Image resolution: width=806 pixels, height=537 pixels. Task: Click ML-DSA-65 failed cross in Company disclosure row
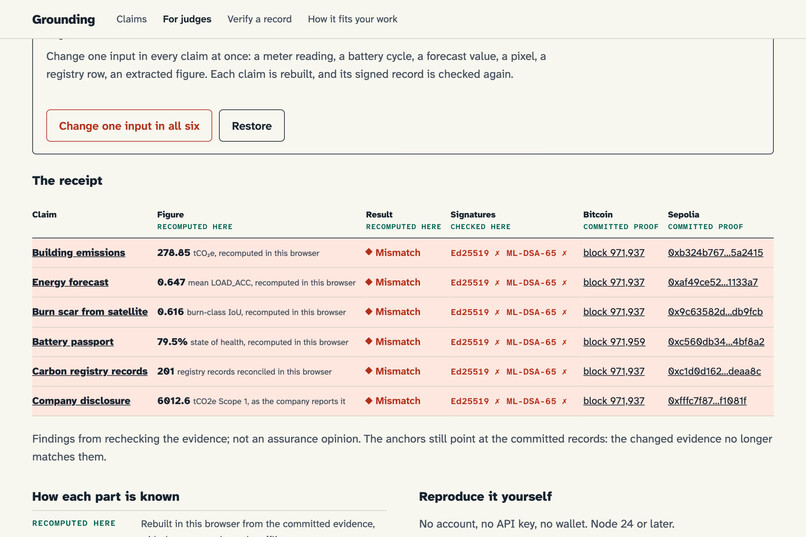(564, 401)
